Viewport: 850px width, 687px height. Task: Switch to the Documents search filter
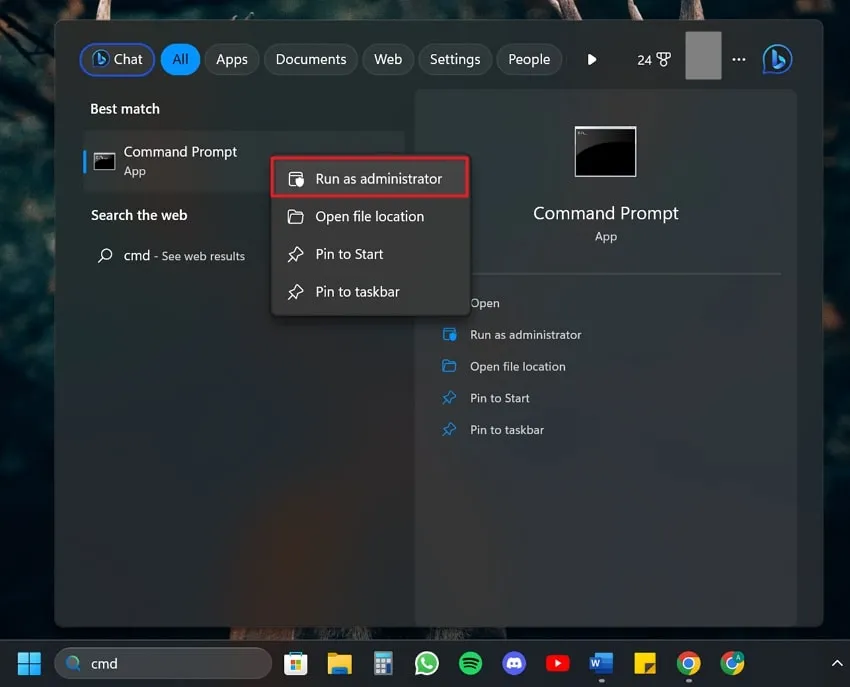coord(311,59)
